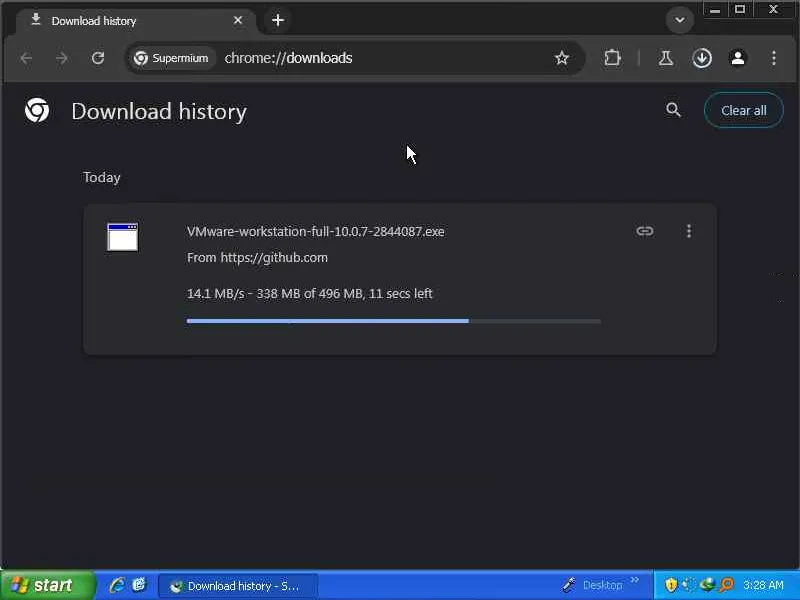The width and height of the screenshot is (800, 600).
Task: Click the Today date heading
Action: 102,178
